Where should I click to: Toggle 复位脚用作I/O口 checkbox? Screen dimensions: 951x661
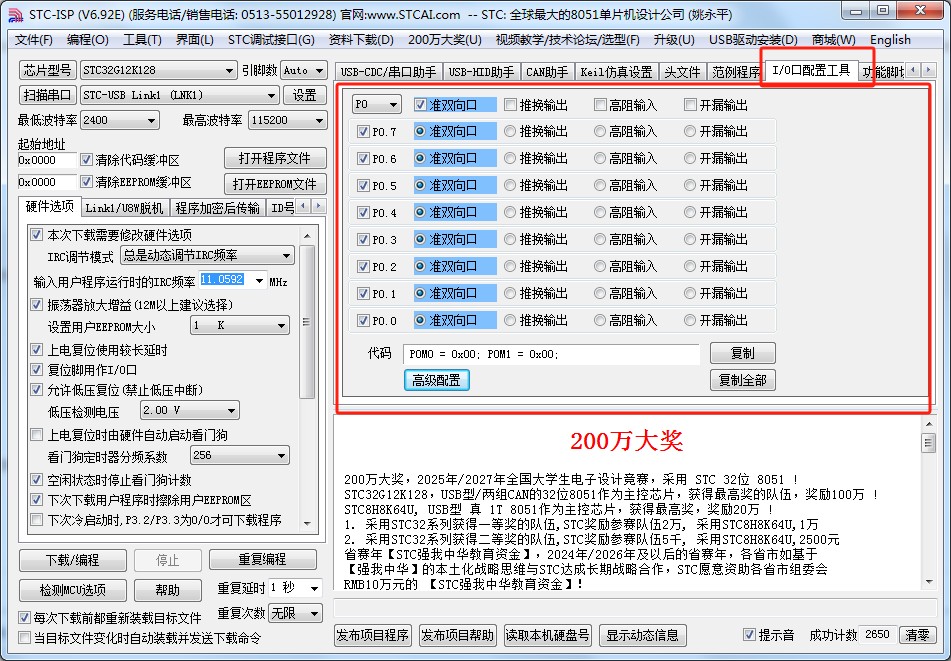pos(36,370)
